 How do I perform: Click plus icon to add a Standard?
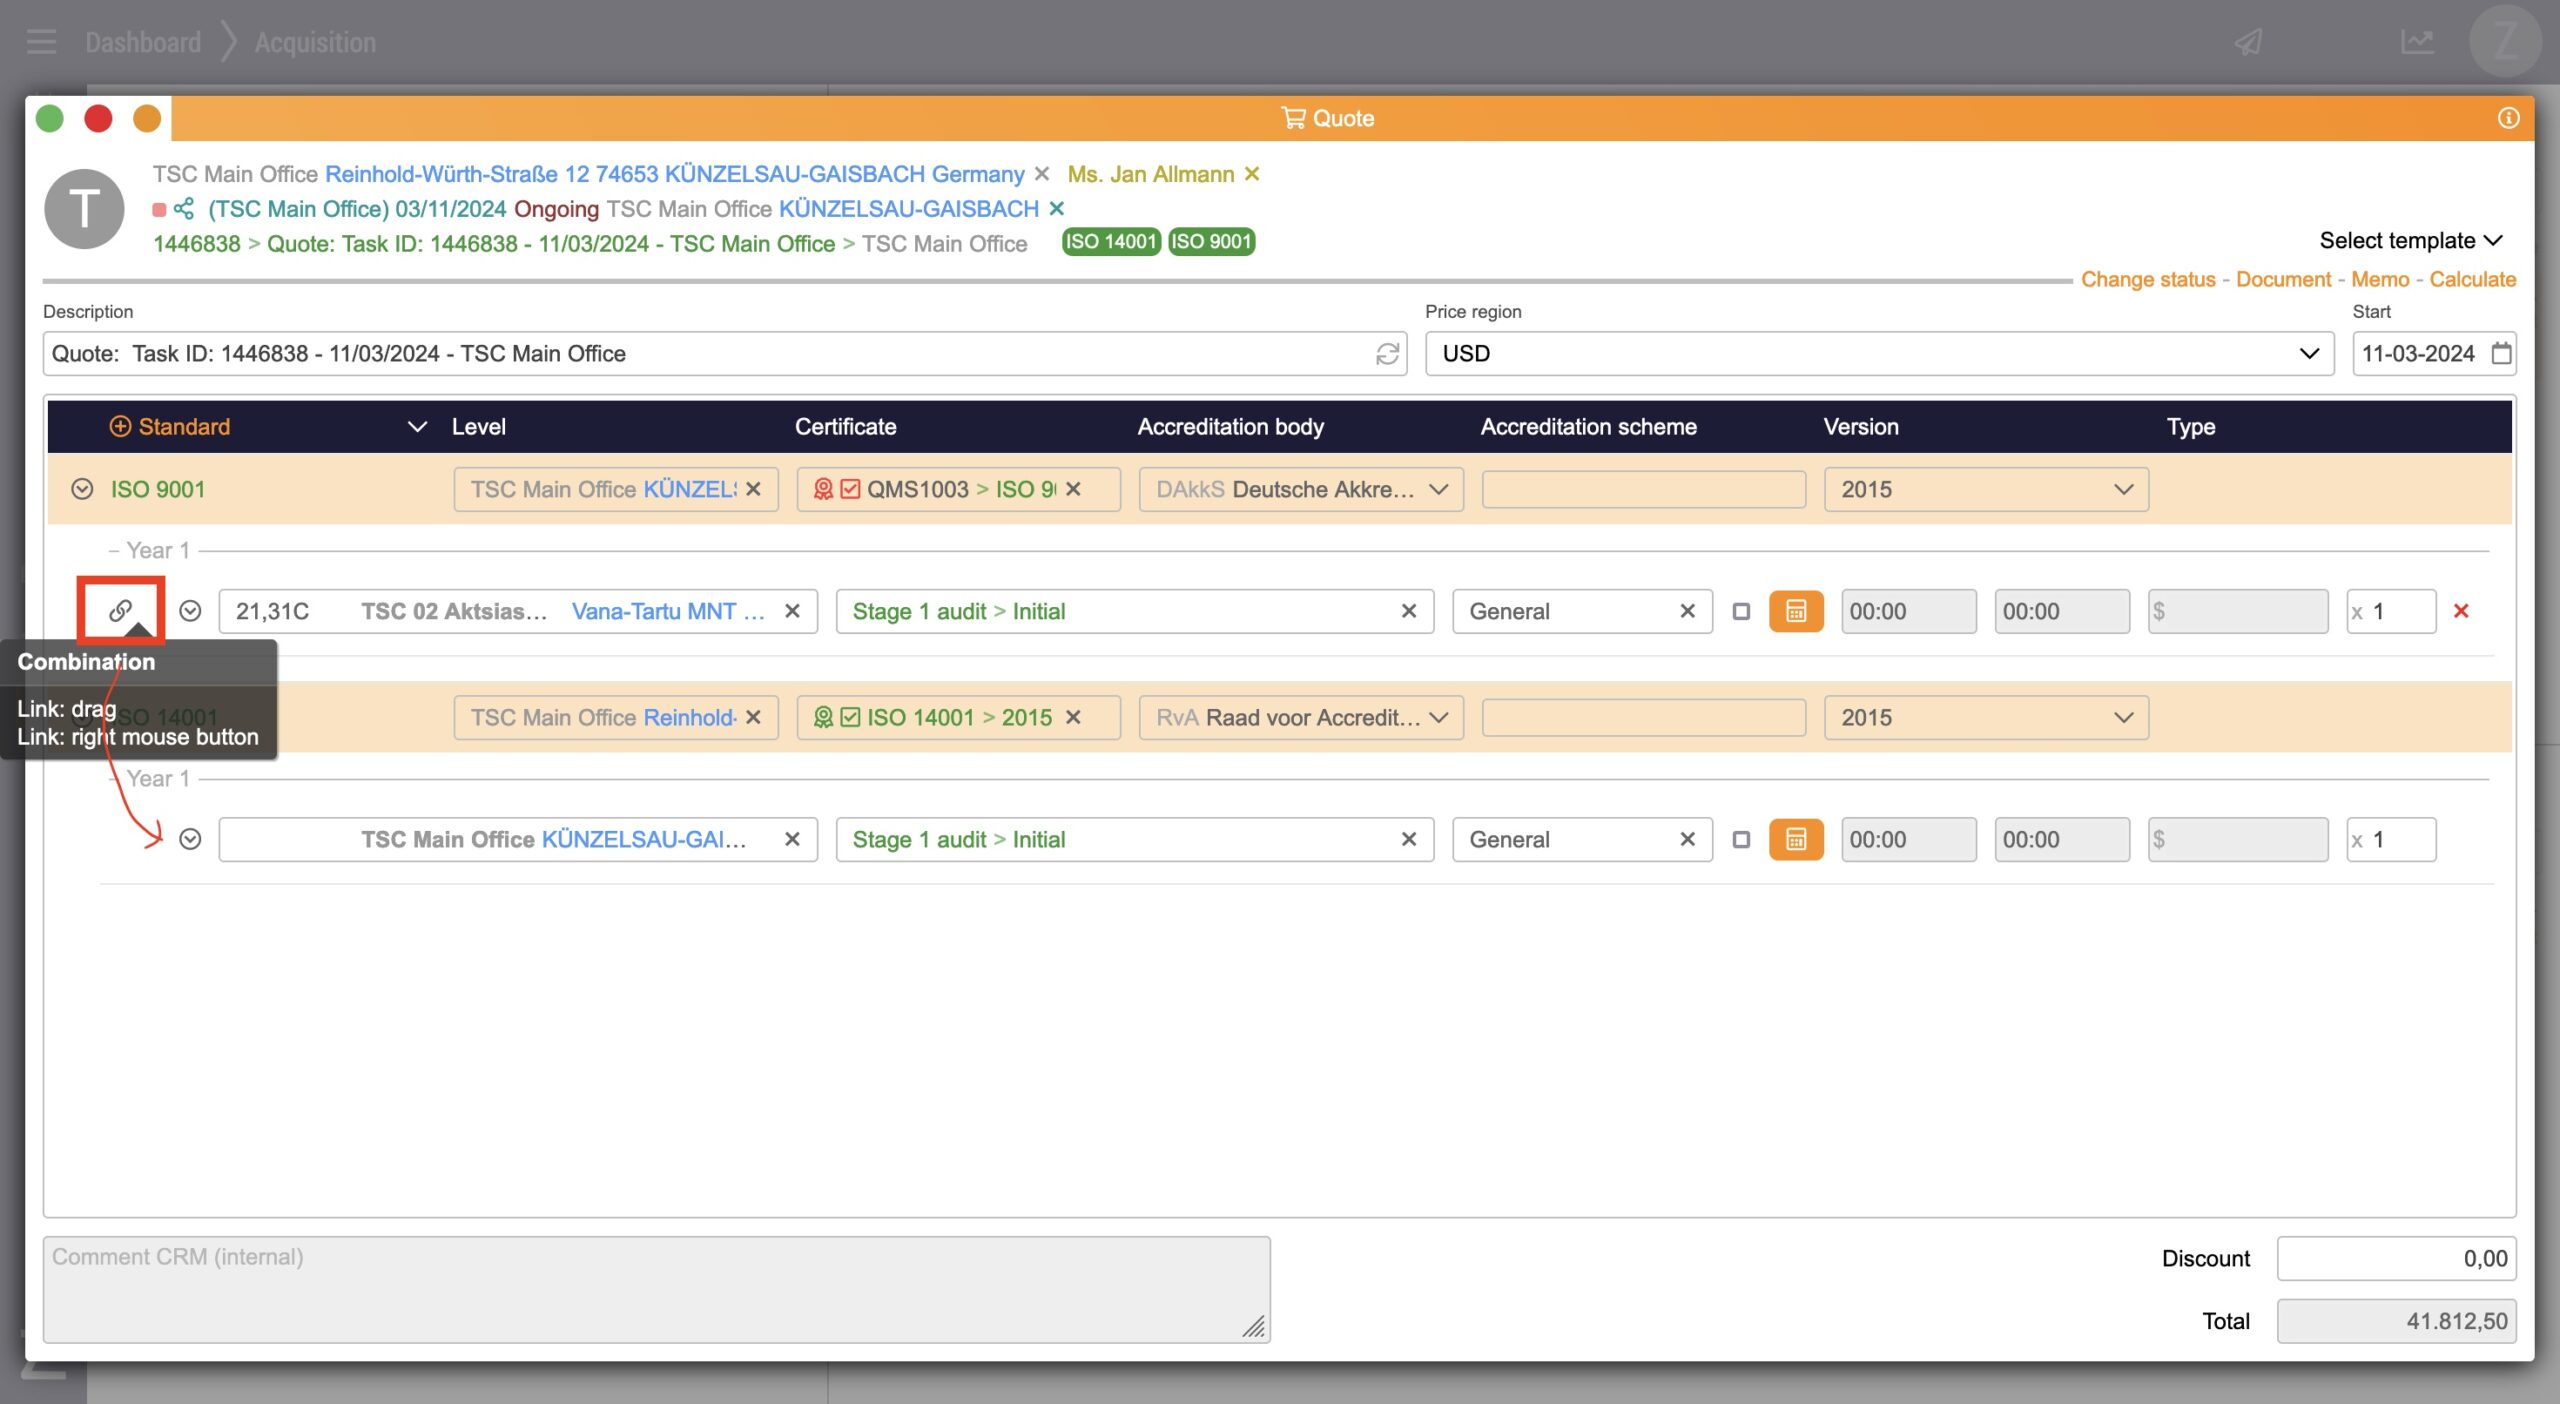120,427
